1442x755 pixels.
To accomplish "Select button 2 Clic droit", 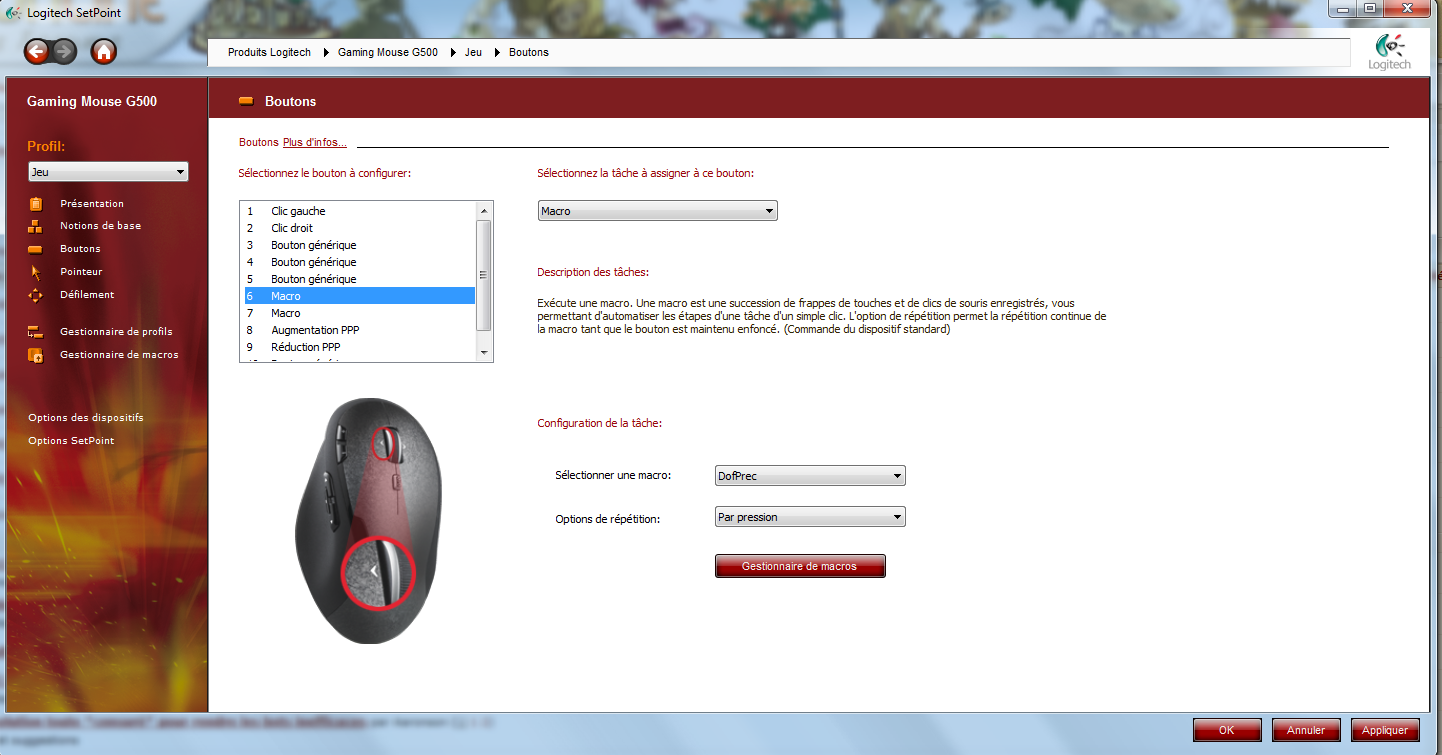I will pos(359,228).
